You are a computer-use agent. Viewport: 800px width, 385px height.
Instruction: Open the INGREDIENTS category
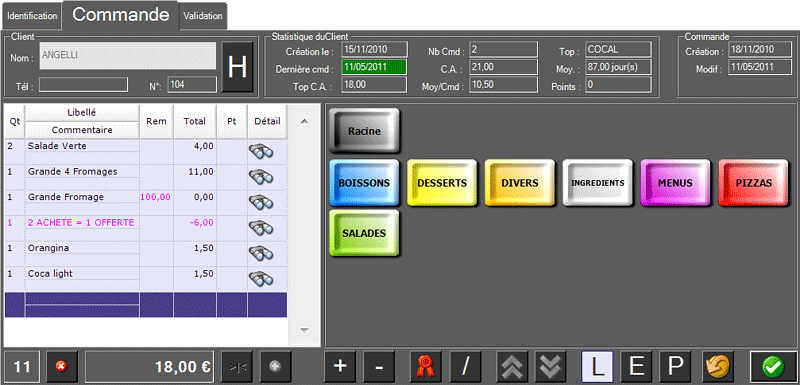point(597,183)
